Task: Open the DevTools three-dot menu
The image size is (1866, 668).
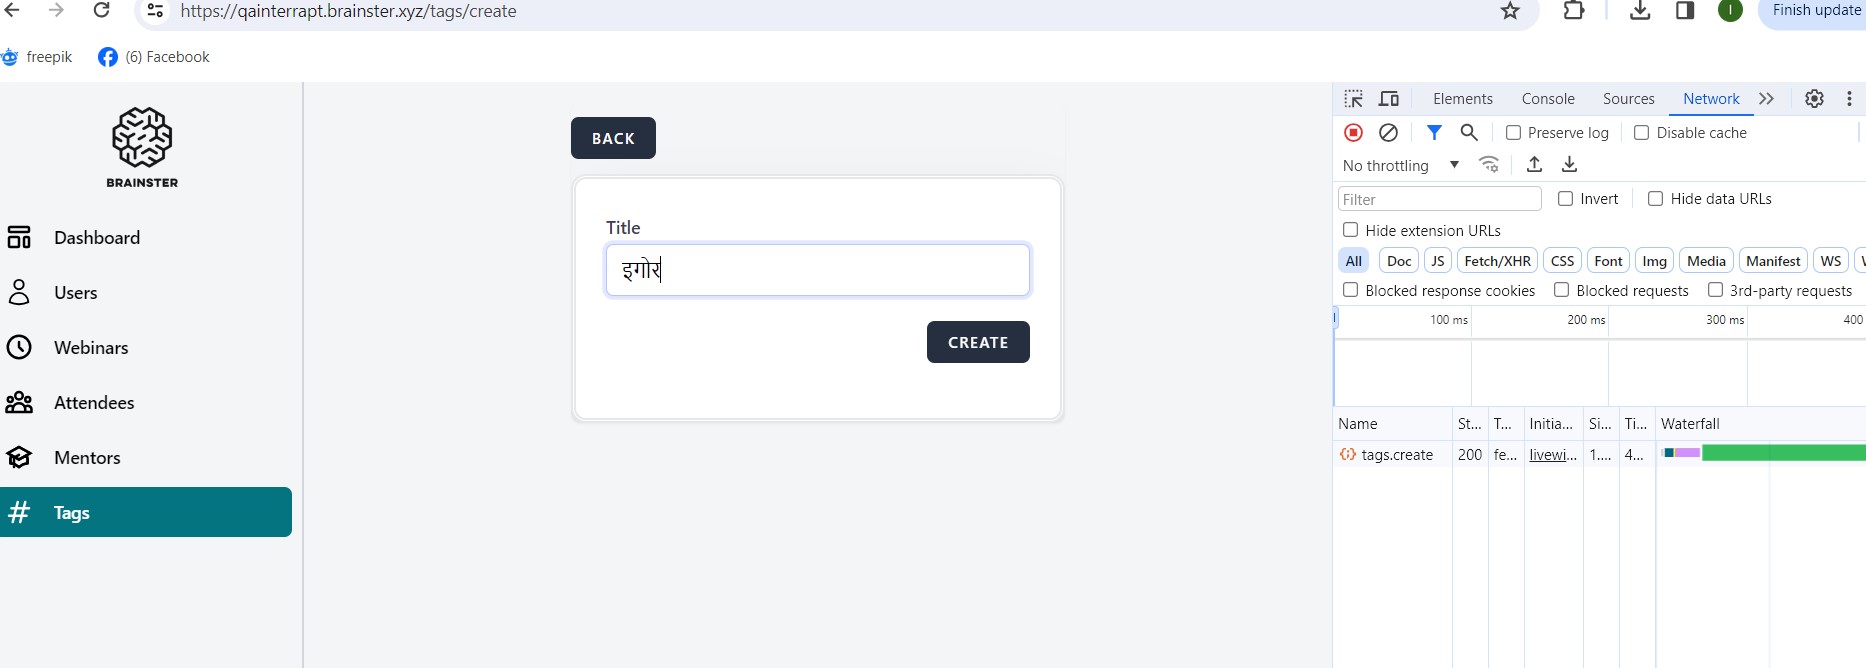Action: [1849, 99]
